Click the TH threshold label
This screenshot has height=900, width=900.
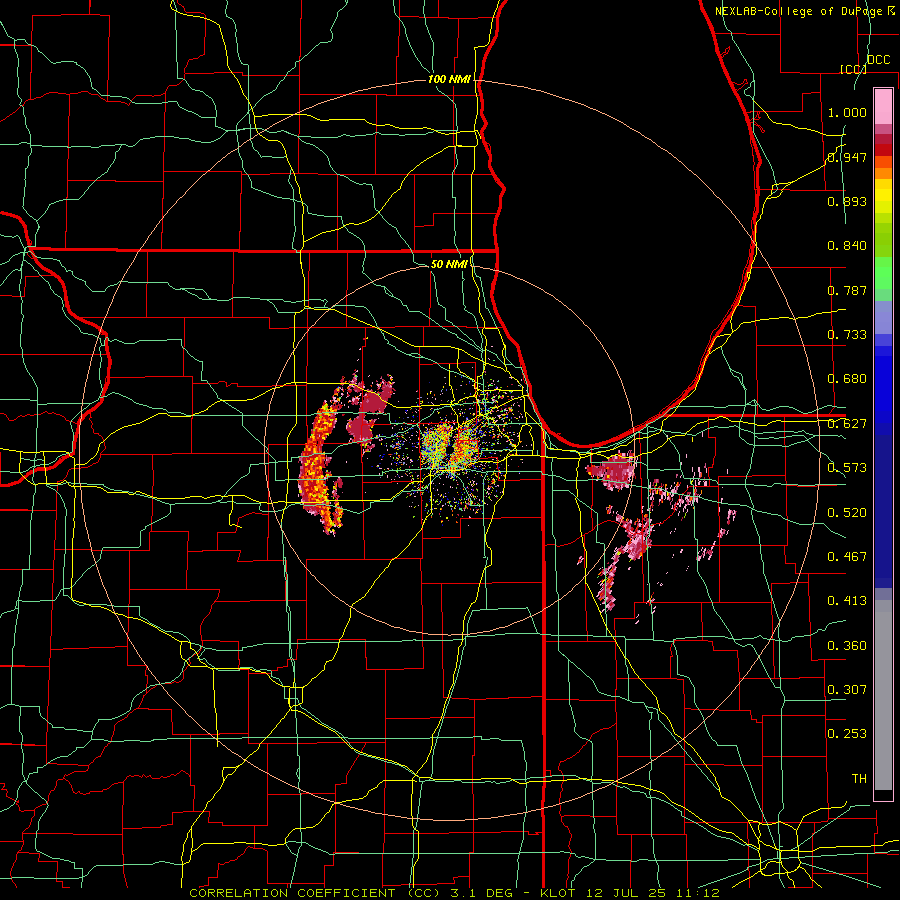(x=859, y=779)
